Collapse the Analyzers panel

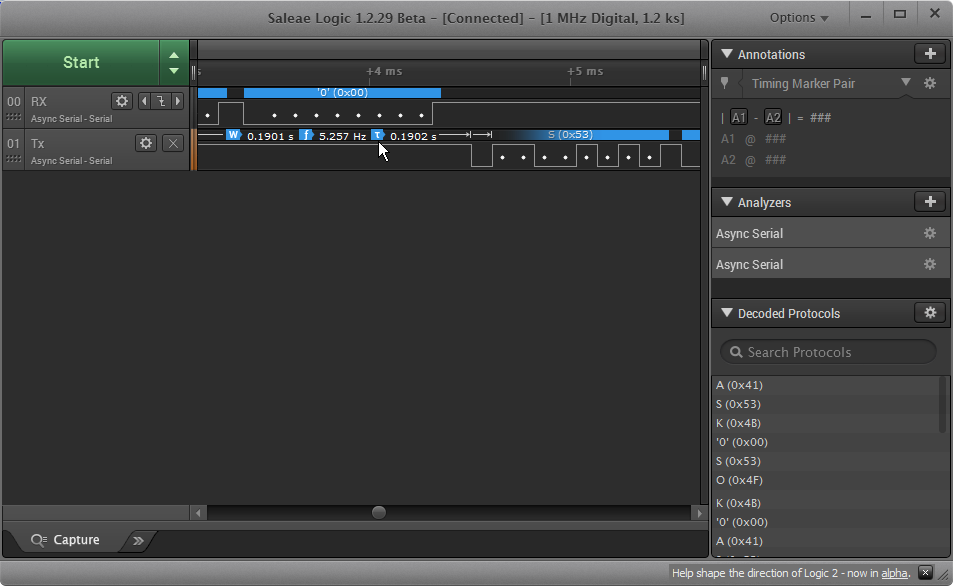[x=726, y=202]
